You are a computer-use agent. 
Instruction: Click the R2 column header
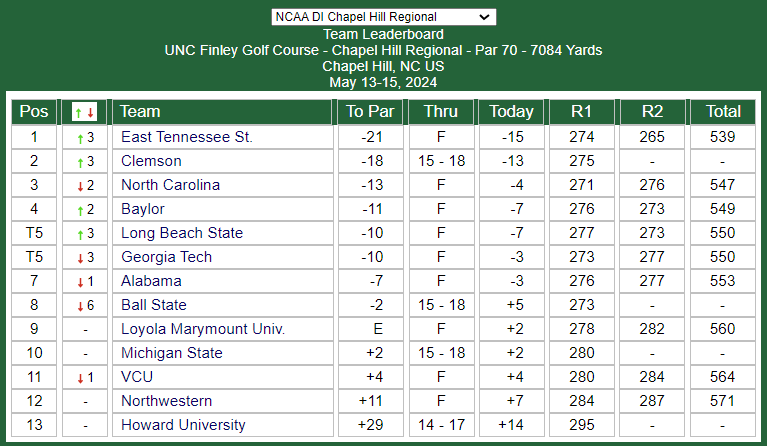coord(652,112)
